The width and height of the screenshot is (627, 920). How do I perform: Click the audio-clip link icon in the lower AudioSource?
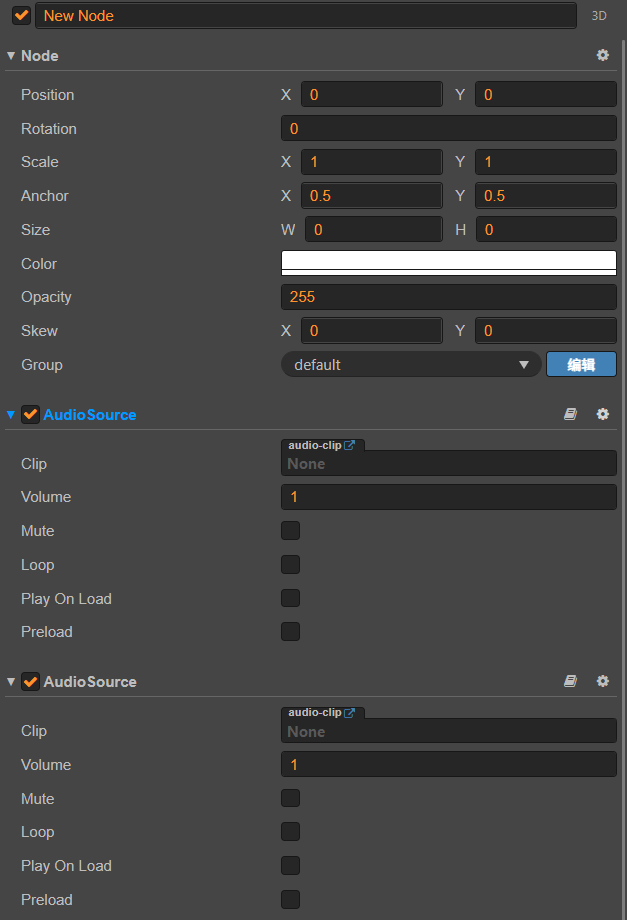click(349, 712)
